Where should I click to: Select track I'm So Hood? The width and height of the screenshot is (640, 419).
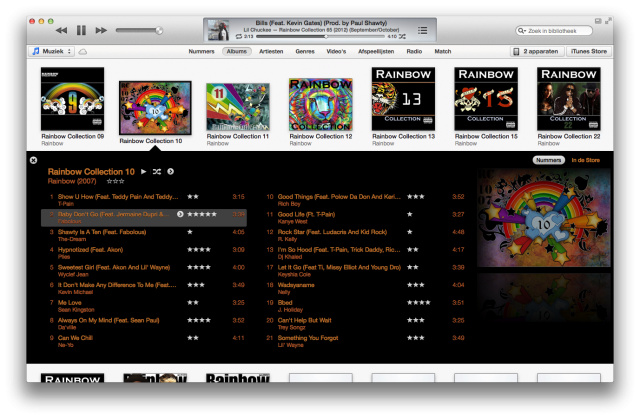point(365,253)
